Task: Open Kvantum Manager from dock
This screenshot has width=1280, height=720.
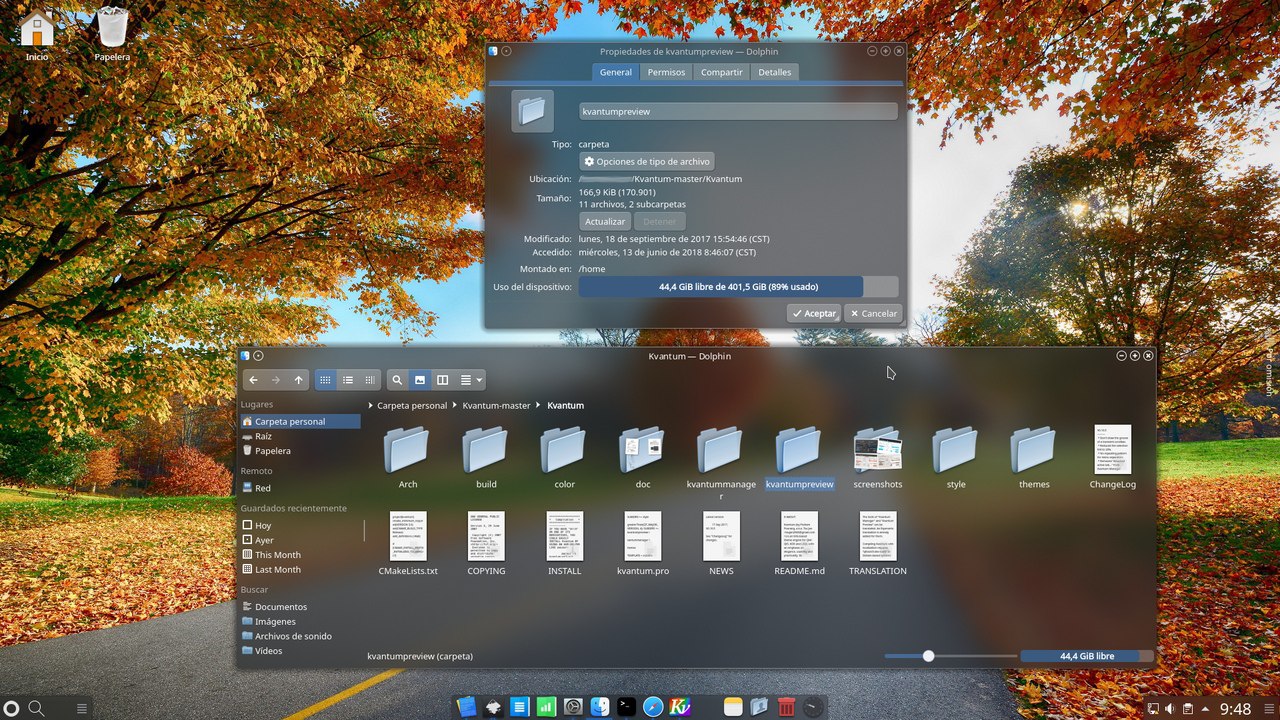Action: tap(680, 707)
